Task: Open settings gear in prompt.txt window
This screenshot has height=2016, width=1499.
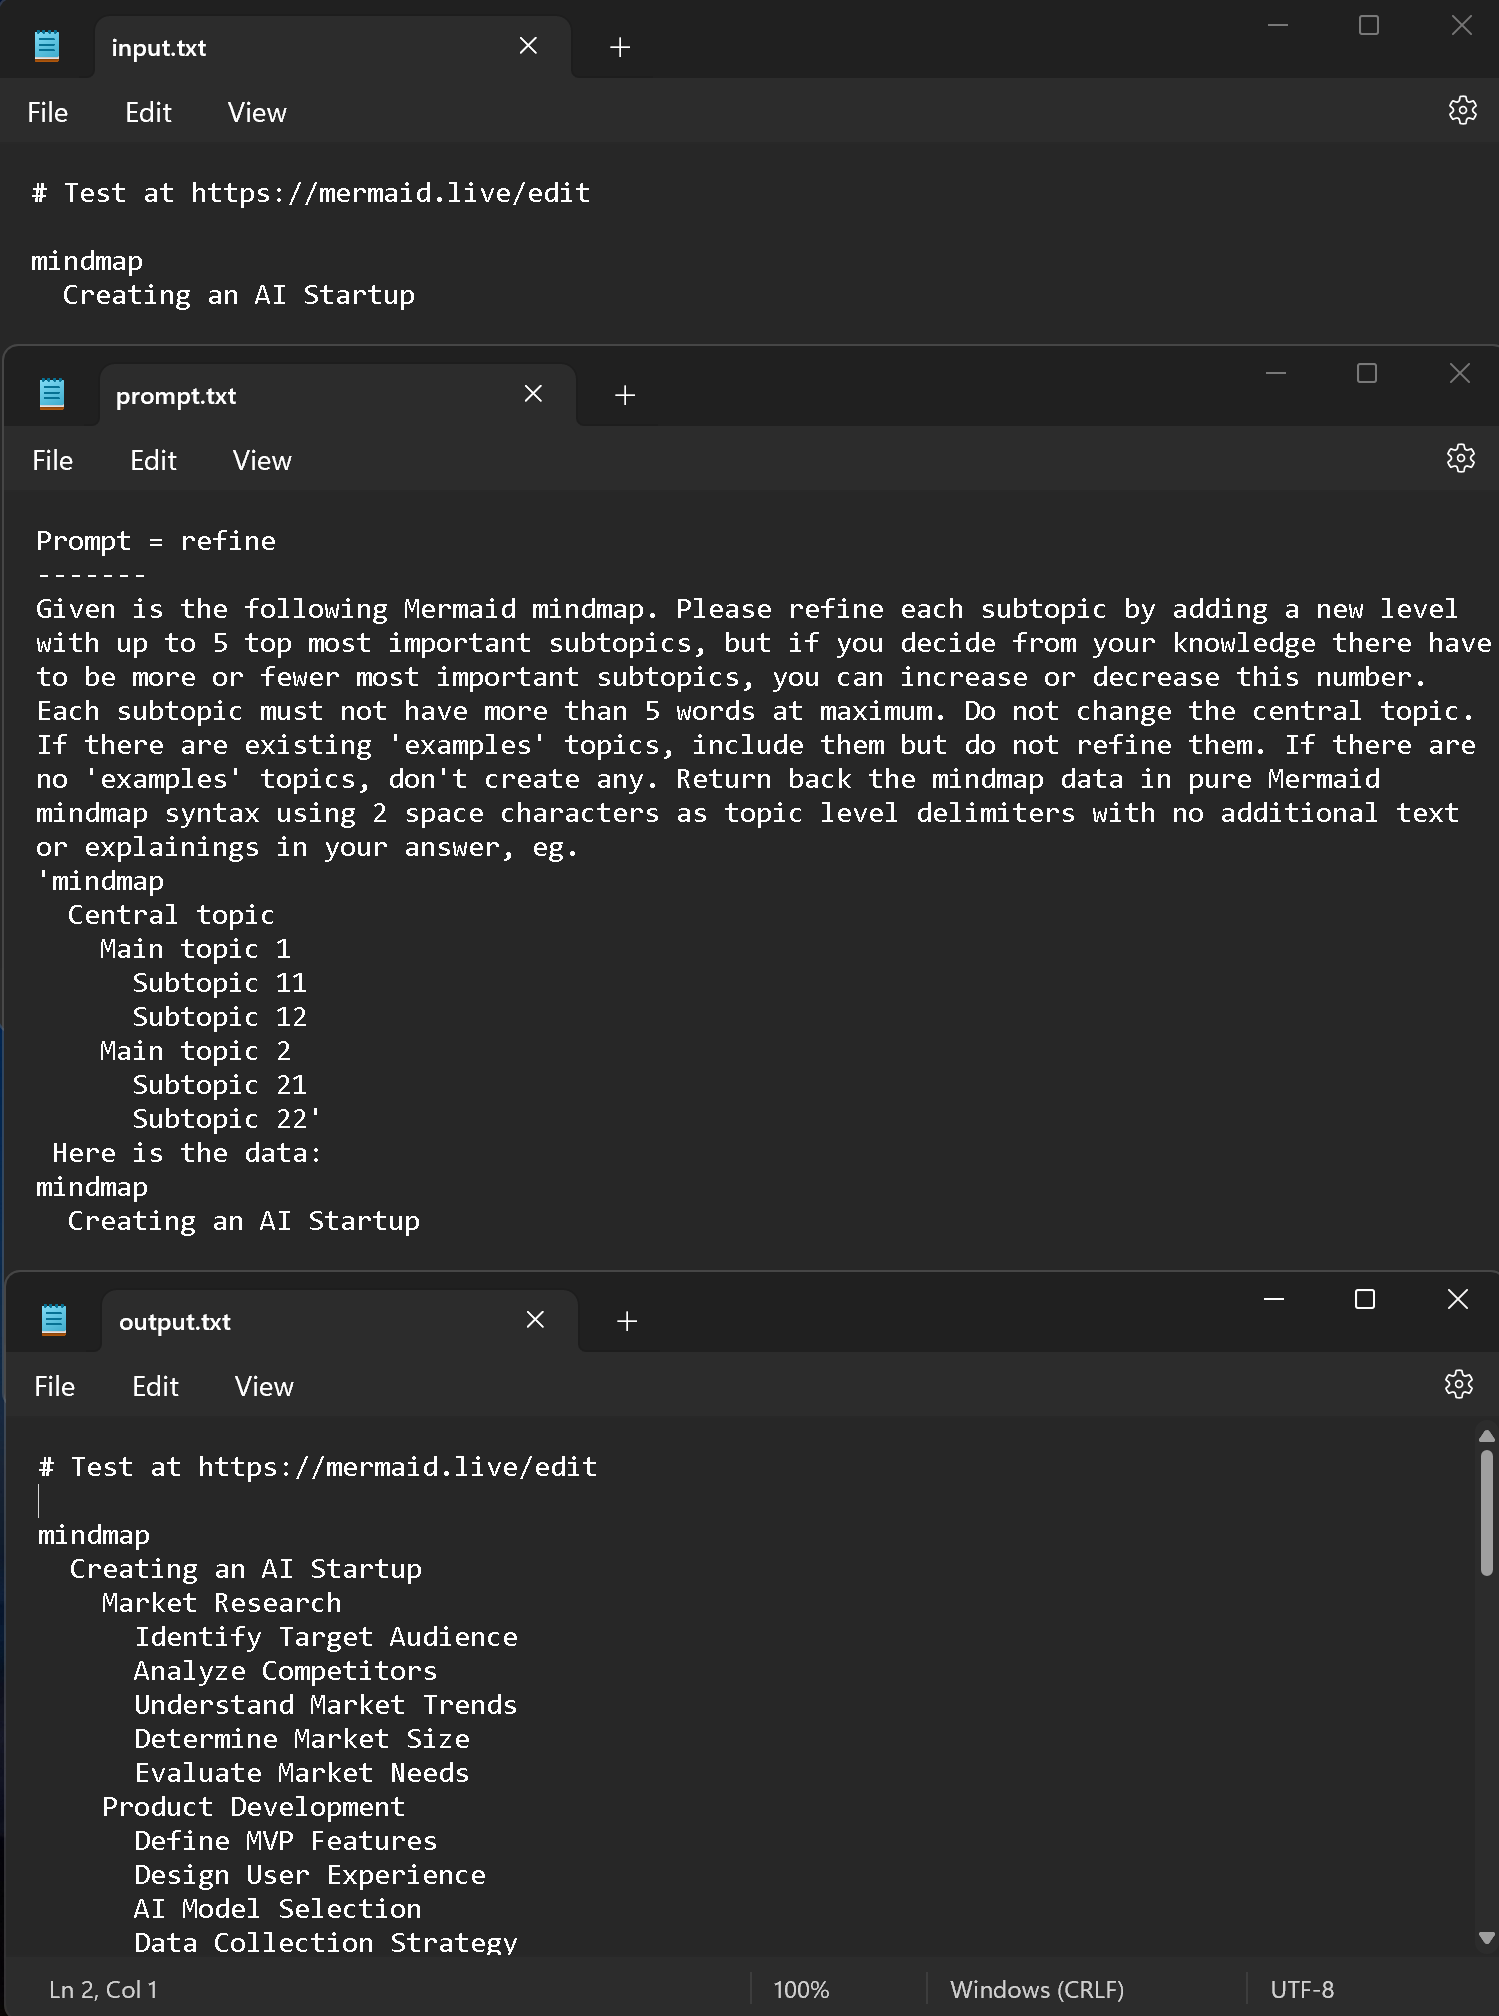Action: pos(1460,458)
